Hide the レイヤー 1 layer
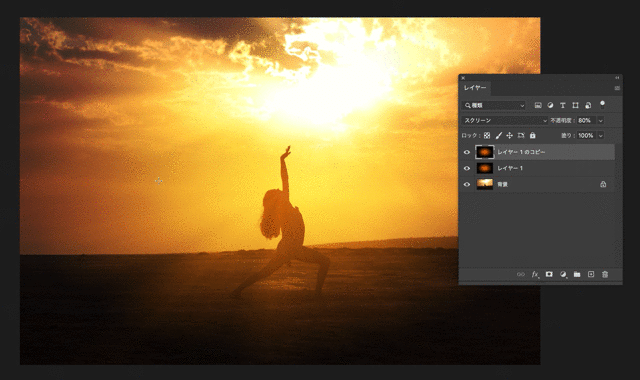640x380 pixels. coord(467,168)
